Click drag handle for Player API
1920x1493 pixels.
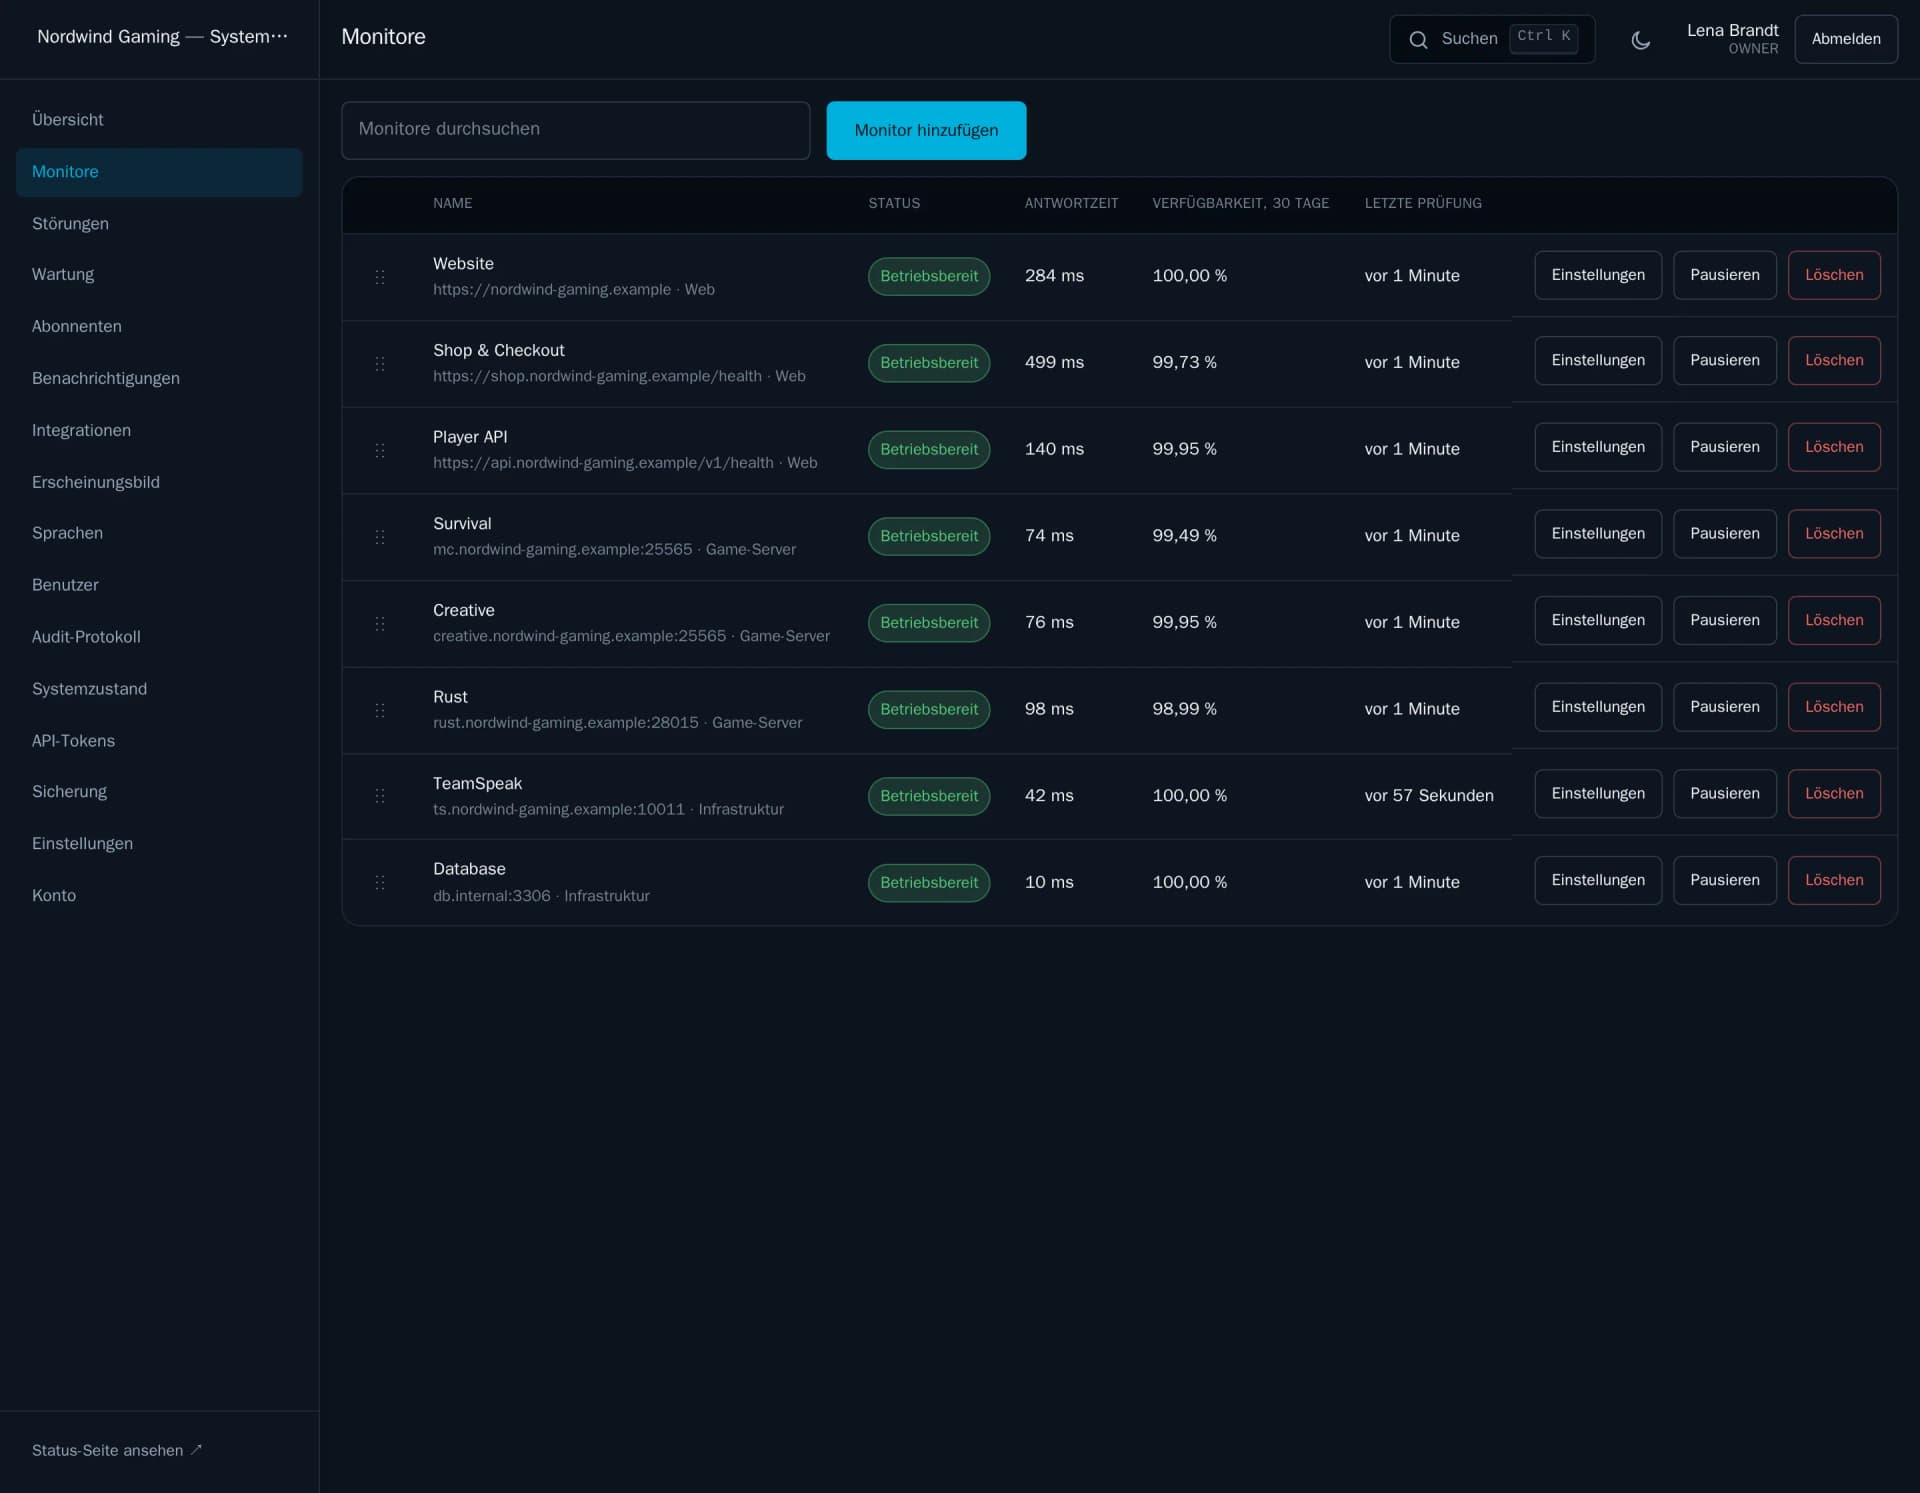380,450
